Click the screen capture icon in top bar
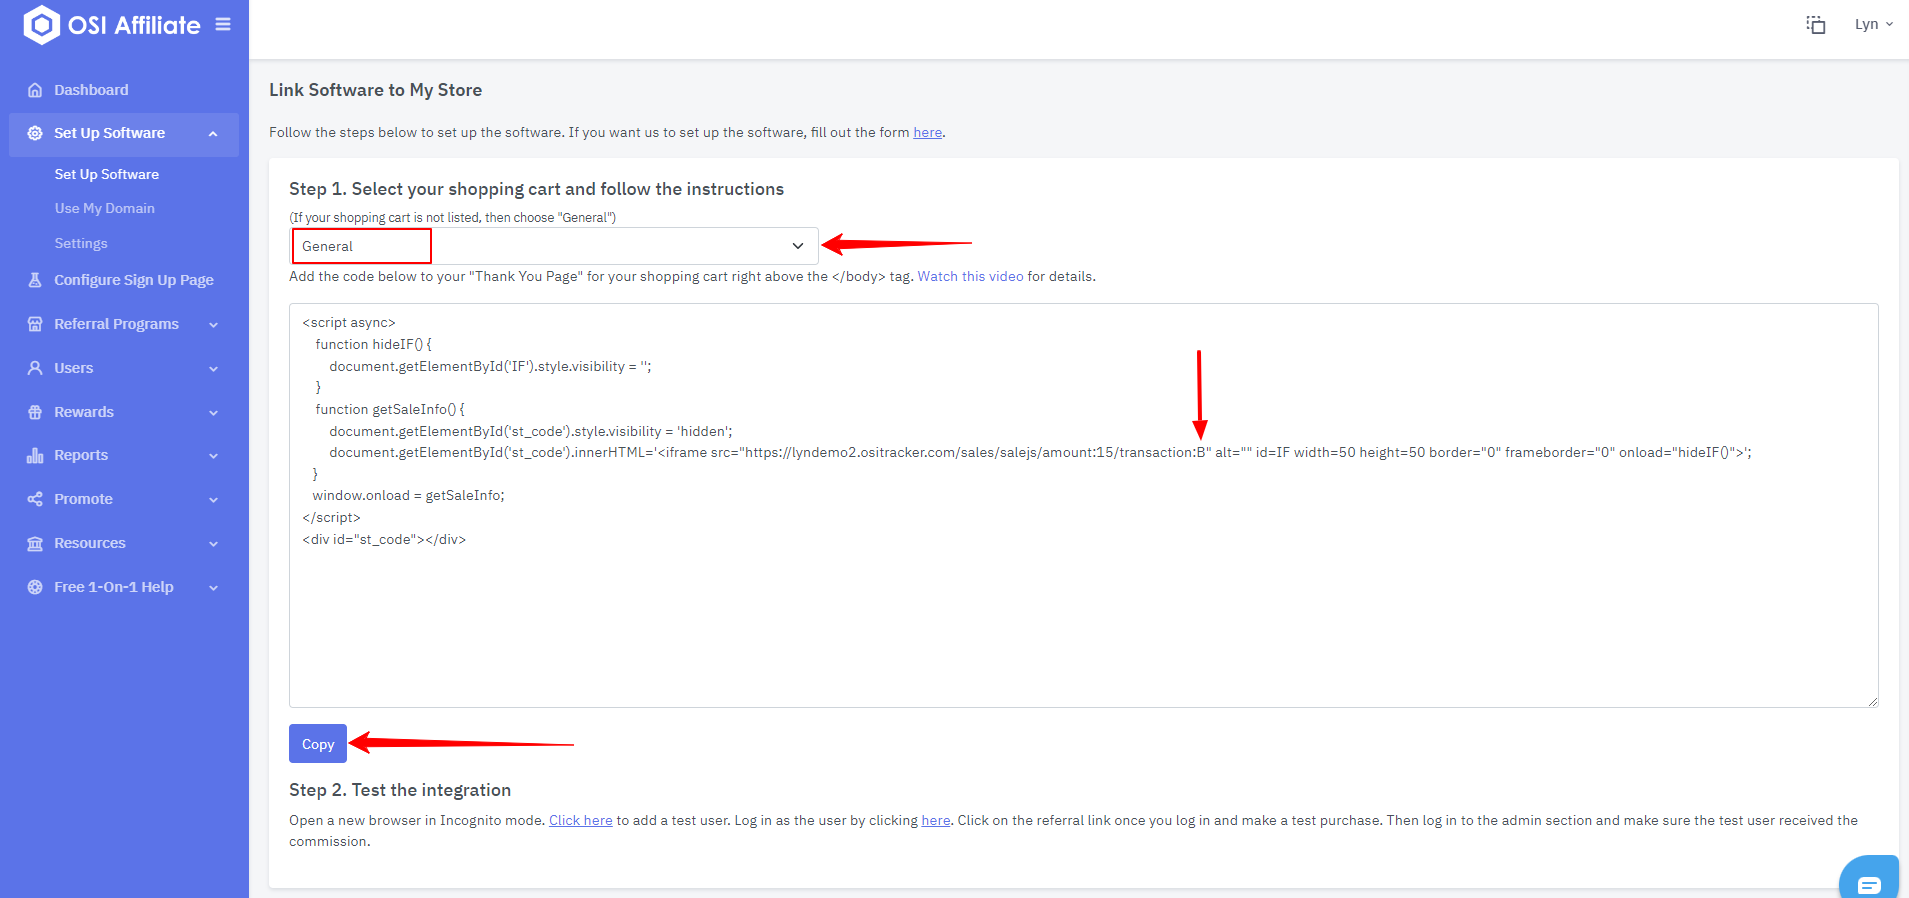Viewport: 1909px width, 898px height. click(x=1816, y=25)
